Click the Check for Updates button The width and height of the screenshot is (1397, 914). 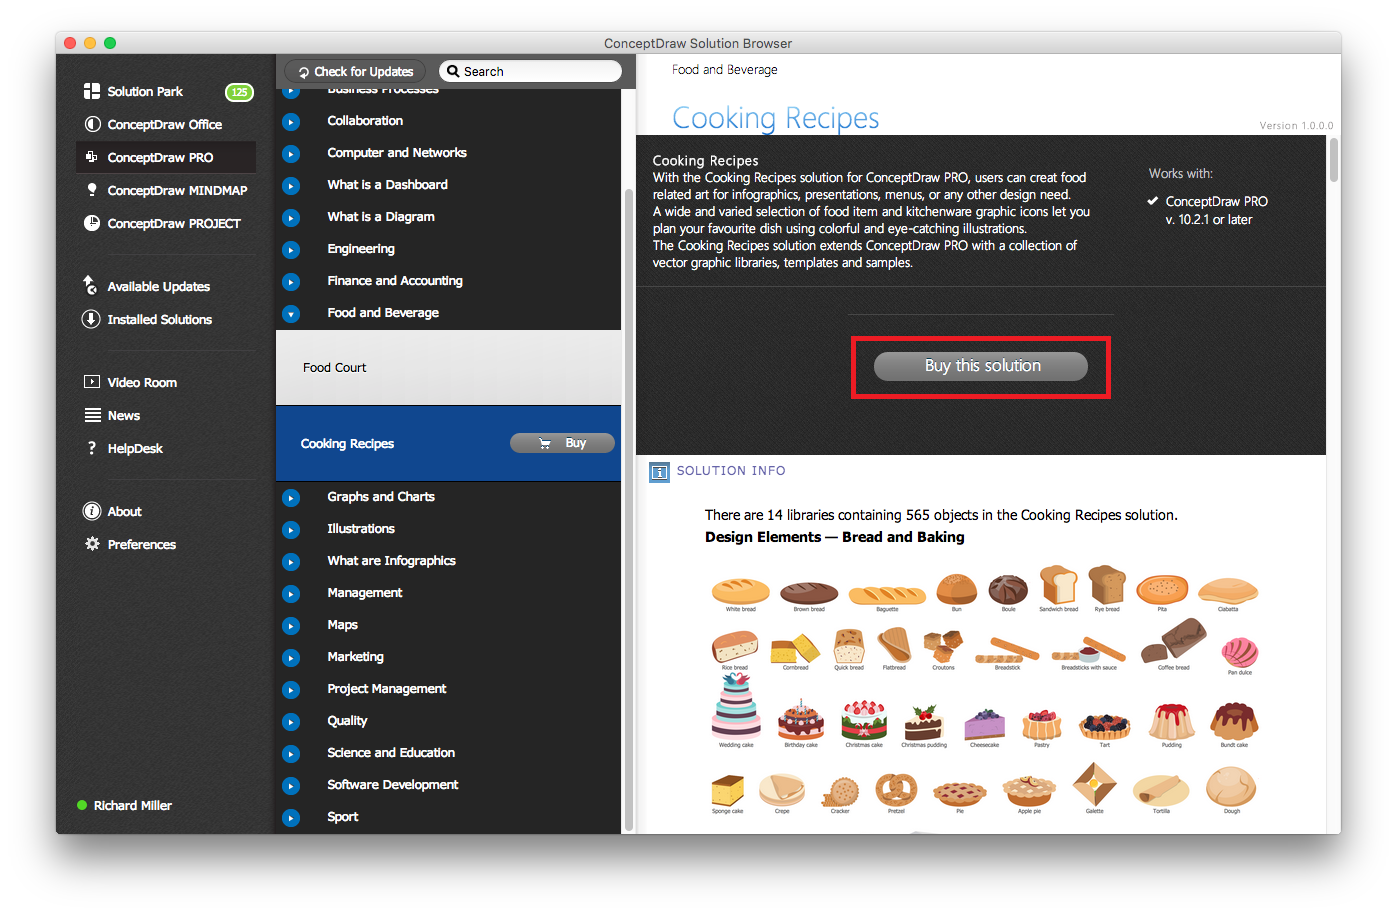point(355,71)
